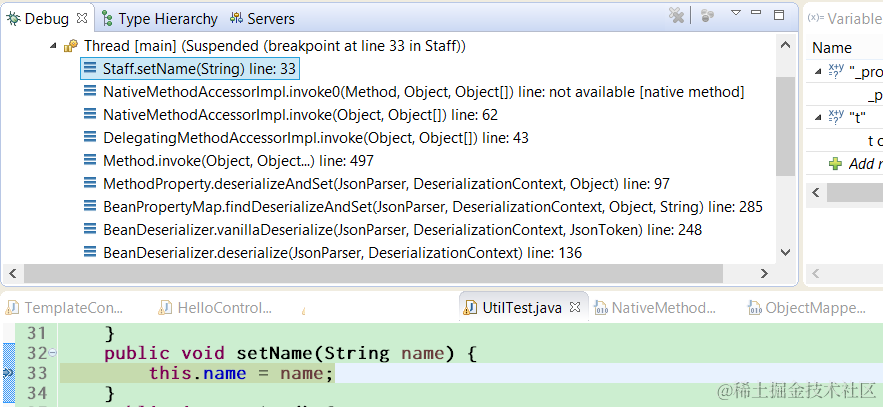Click the thread icon beside Thread [main]

(x=70, y=46)
